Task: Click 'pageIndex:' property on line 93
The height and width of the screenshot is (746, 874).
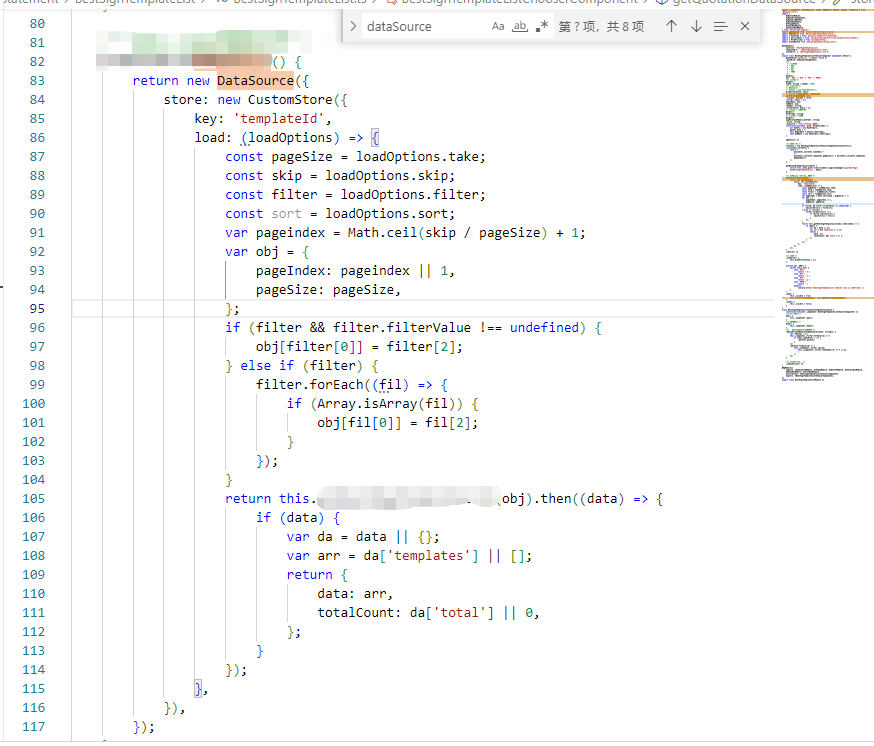Action: [x=294, y=271]
